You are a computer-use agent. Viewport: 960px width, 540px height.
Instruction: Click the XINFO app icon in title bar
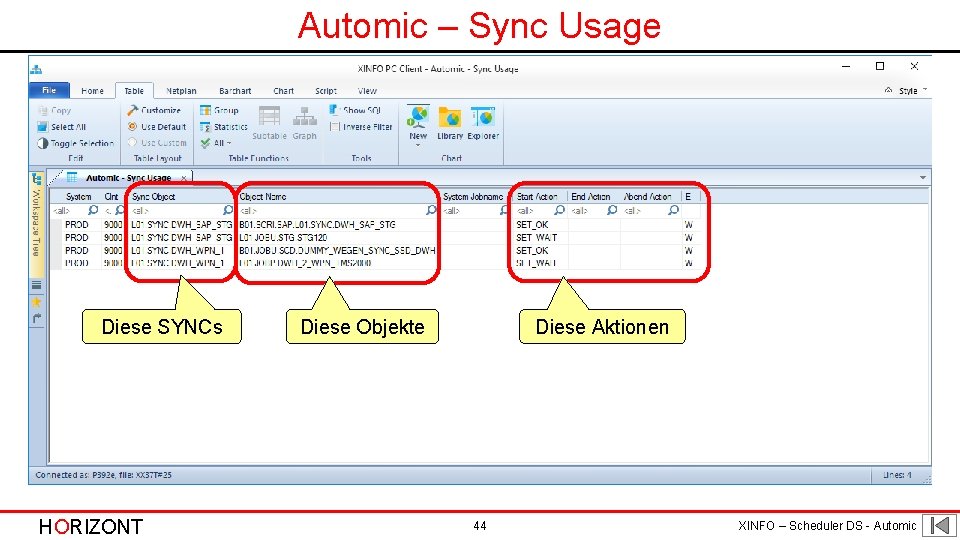pos(37,69)
